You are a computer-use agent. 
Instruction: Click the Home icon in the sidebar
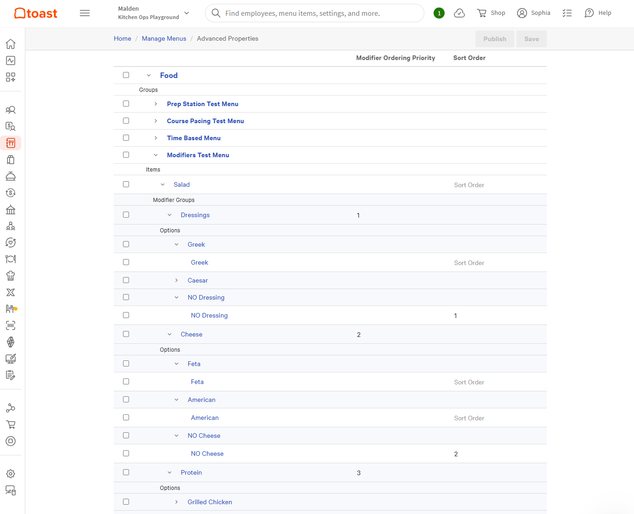pos(11,44)
